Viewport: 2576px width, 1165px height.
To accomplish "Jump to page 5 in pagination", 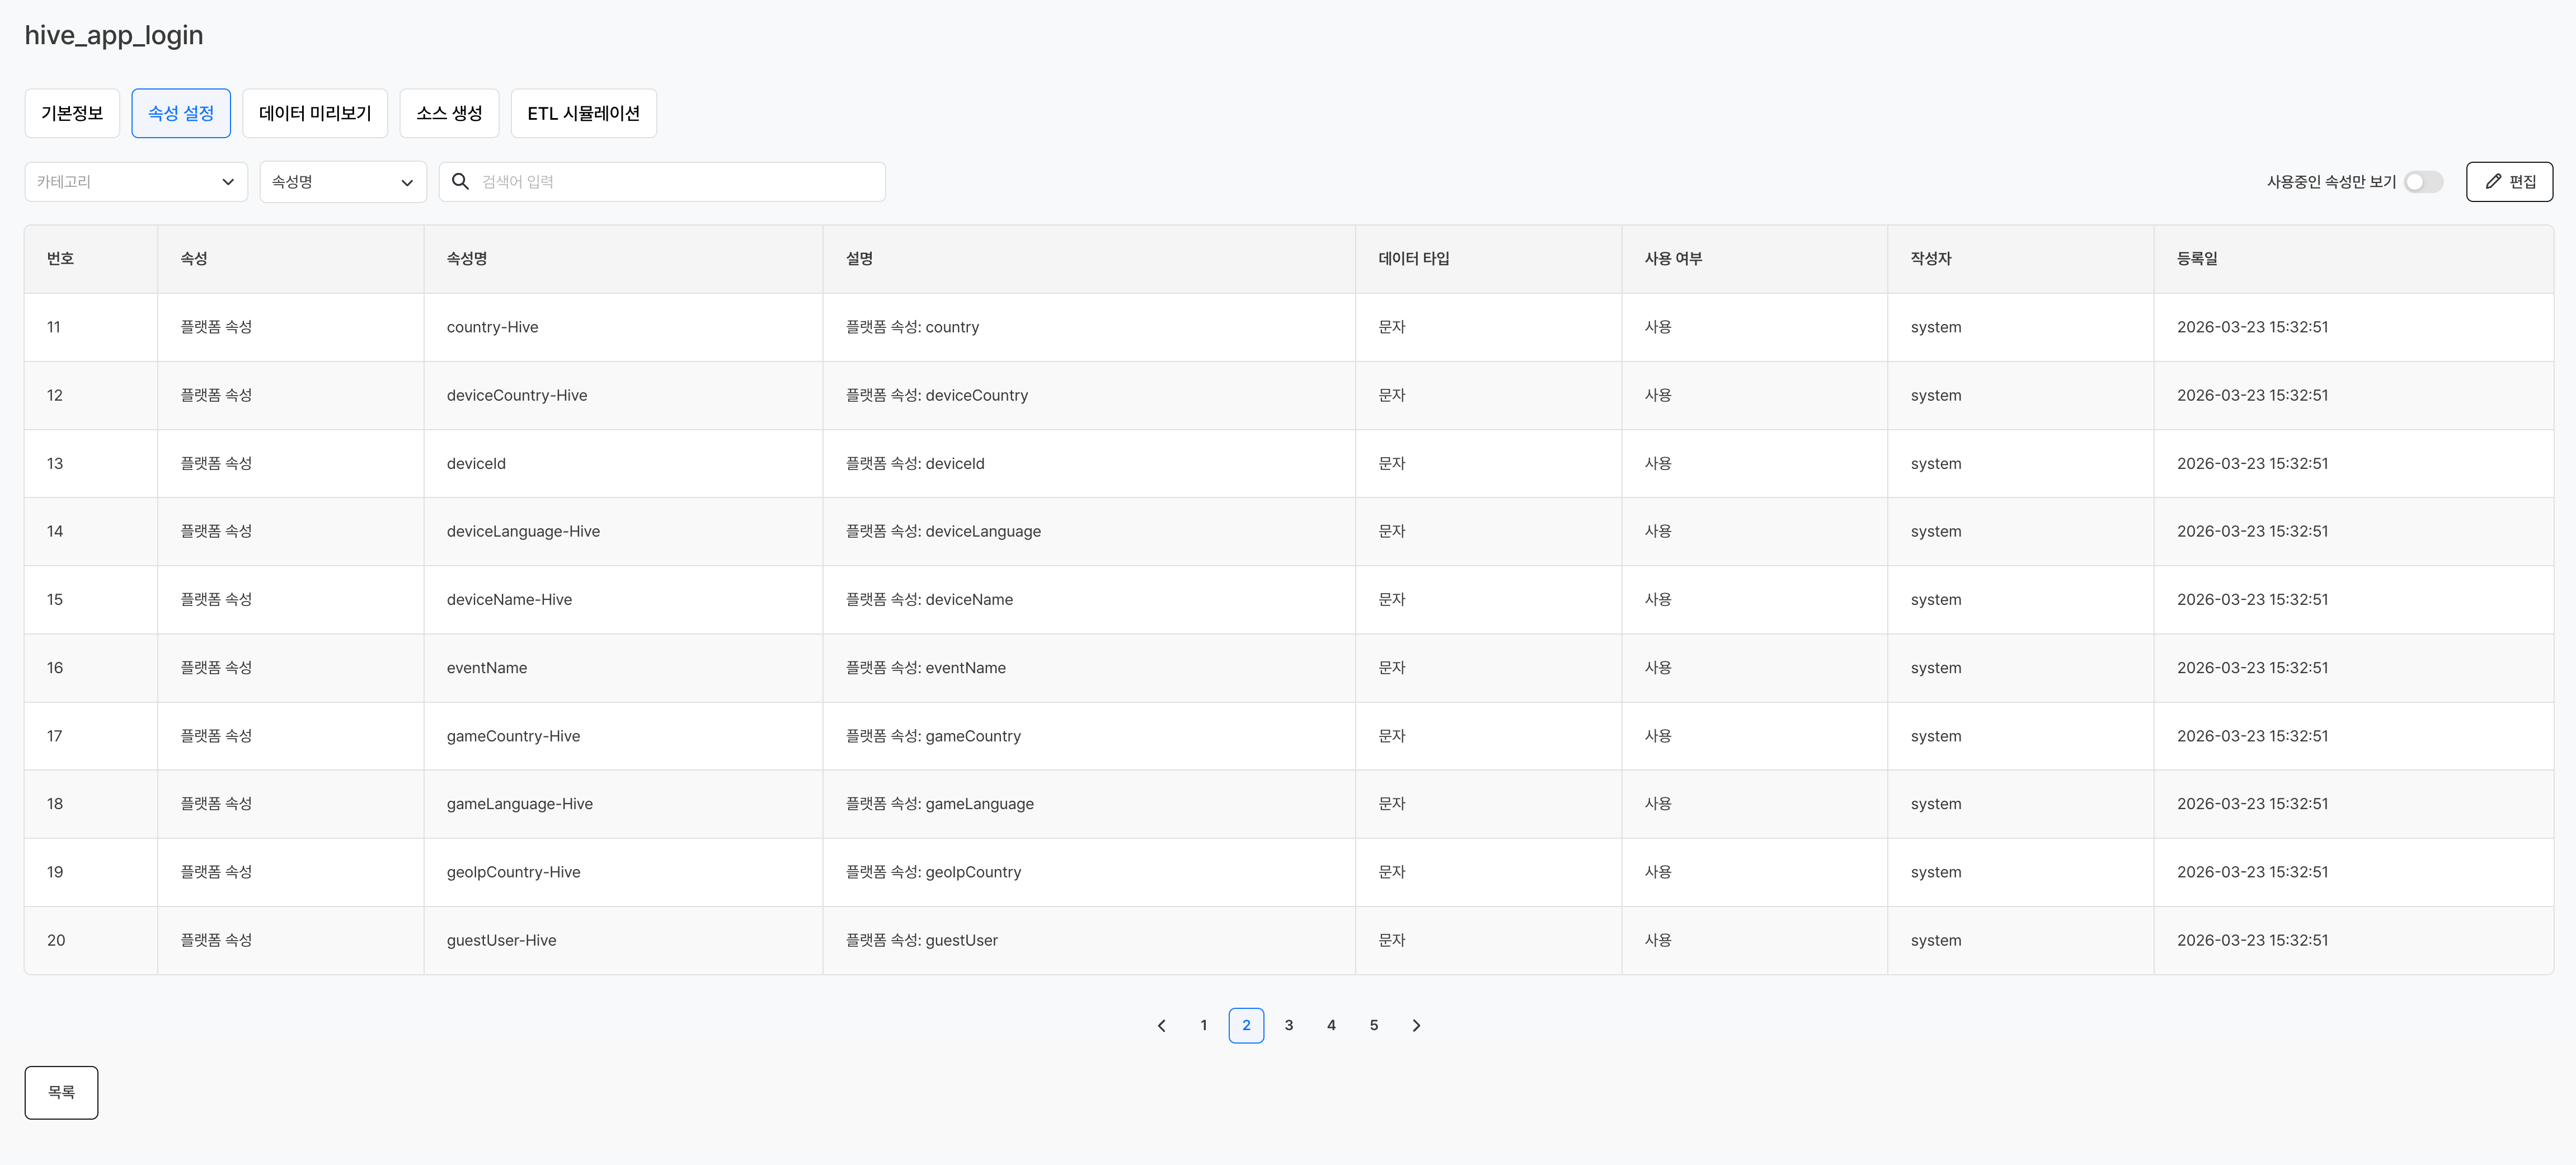I will [1373, 1025].
